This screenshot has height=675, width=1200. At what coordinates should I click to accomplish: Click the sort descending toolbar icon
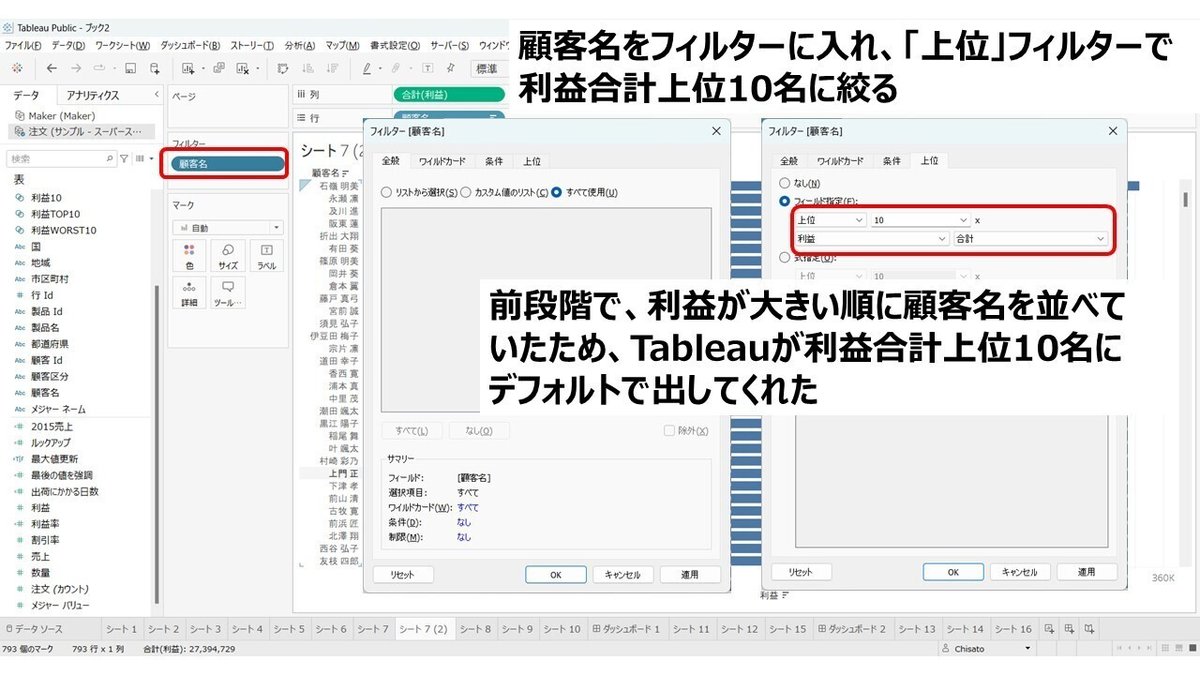pos(332,67)
